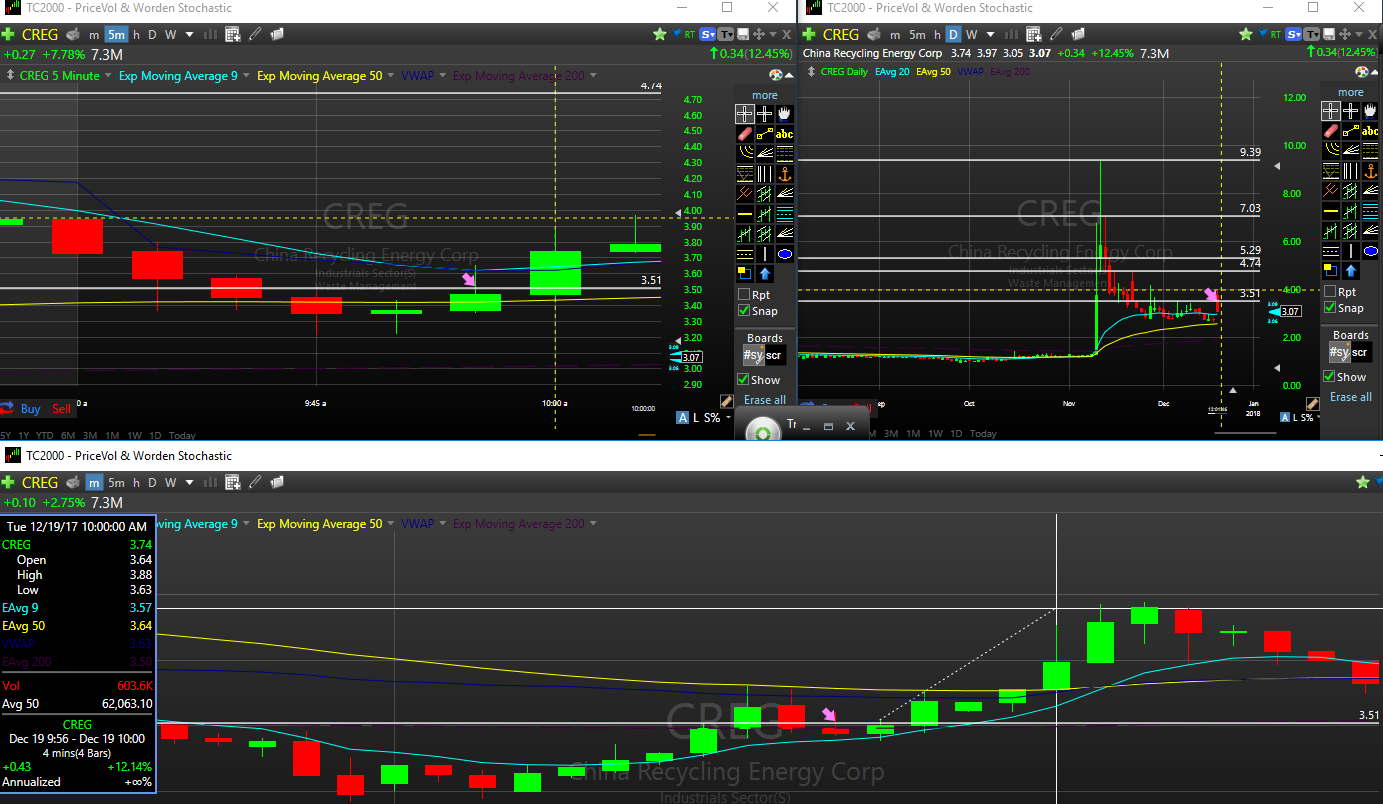Screen dimensions: 1383x804
Task: Click the Sell button in the 5-minute window
Action: (x=62, y=409)
